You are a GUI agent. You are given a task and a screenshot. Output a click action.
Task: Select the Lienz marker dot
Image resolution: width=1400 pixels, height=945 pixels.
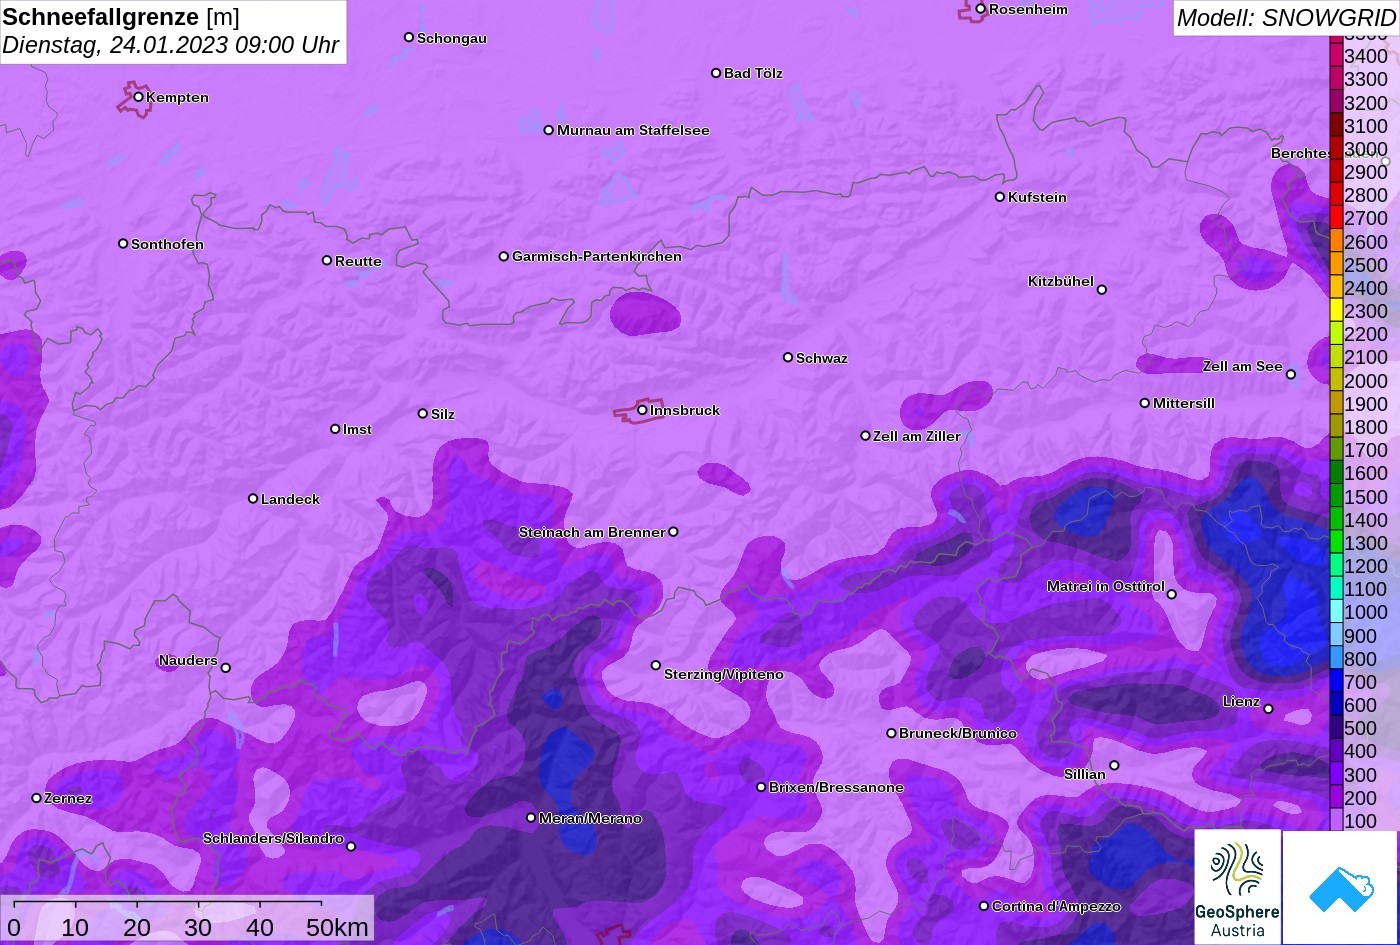[x=1268, y=709]
